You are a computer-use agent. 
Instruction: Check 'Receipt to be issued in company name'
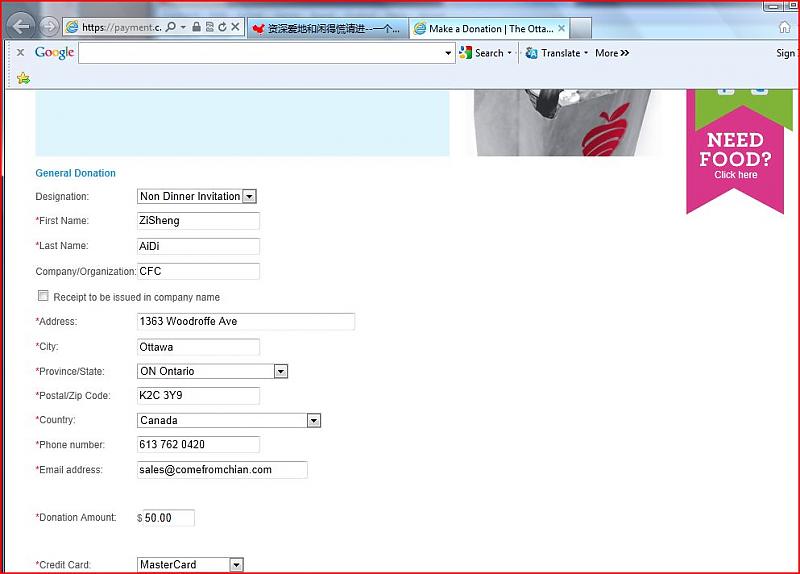[x=43, y=296]
